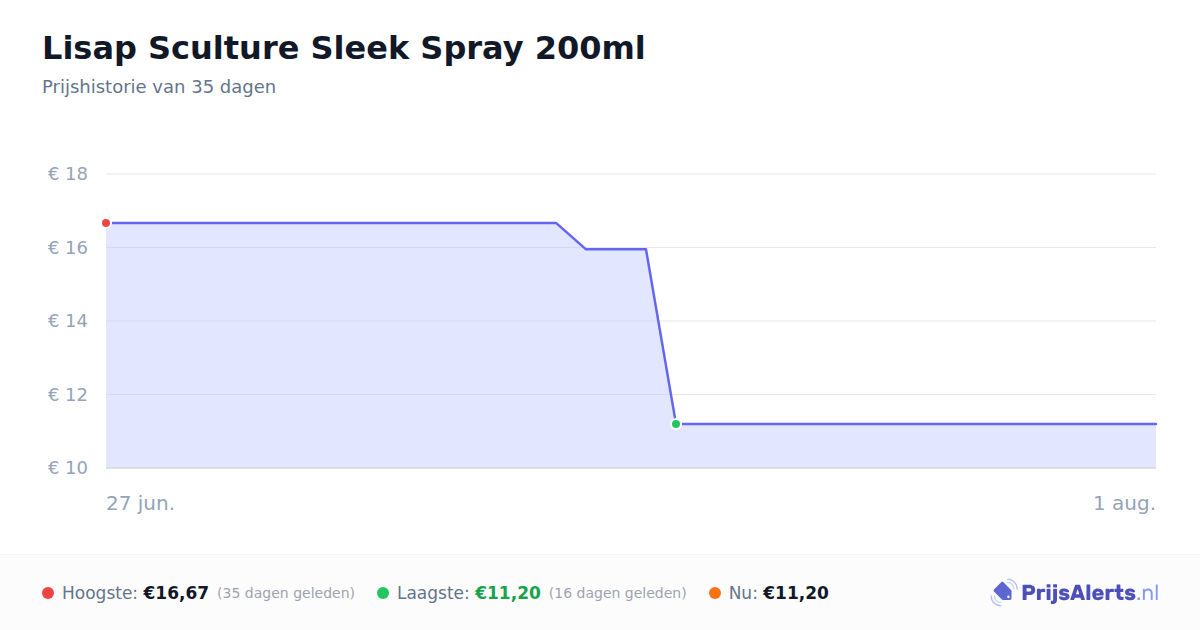Click the € 12 axis label
Image resolution: width=1200 pixels, height=630 pixels.
pos(68,395)
